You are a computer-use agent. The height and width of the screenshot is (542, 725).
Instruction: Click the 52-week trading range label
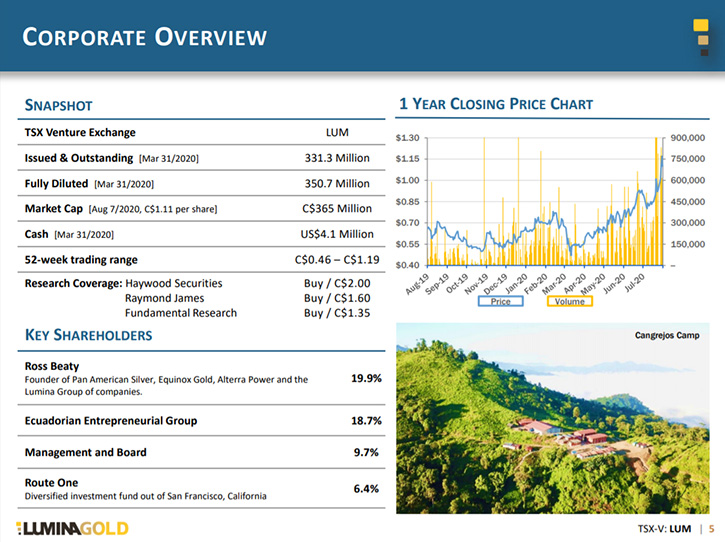coord(81,259)
